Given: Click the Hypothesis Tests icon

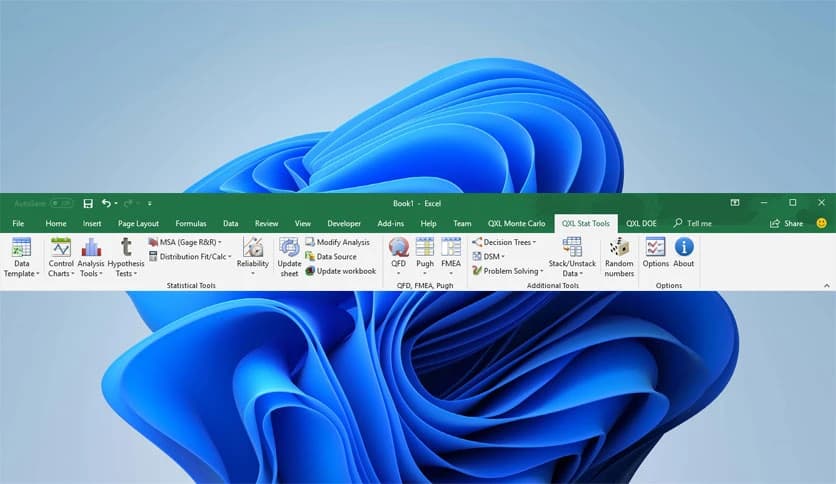Looking at the screenshot, I should [x=126, y=257].
